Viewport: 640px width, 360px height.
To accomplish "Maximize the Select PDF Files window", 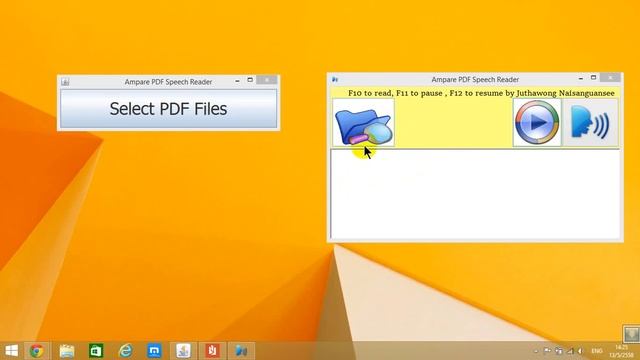I will 250,80.
